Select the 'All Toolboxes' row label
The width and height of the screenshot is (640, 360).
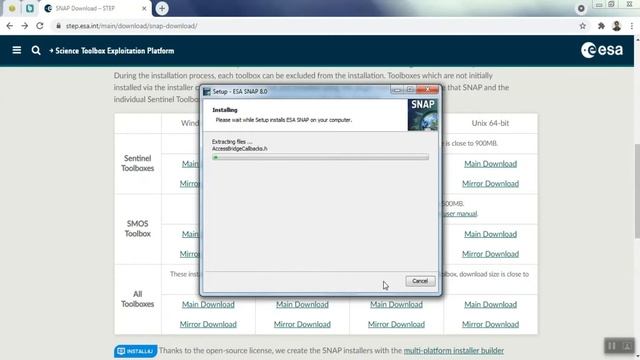(x=138, y=299)
